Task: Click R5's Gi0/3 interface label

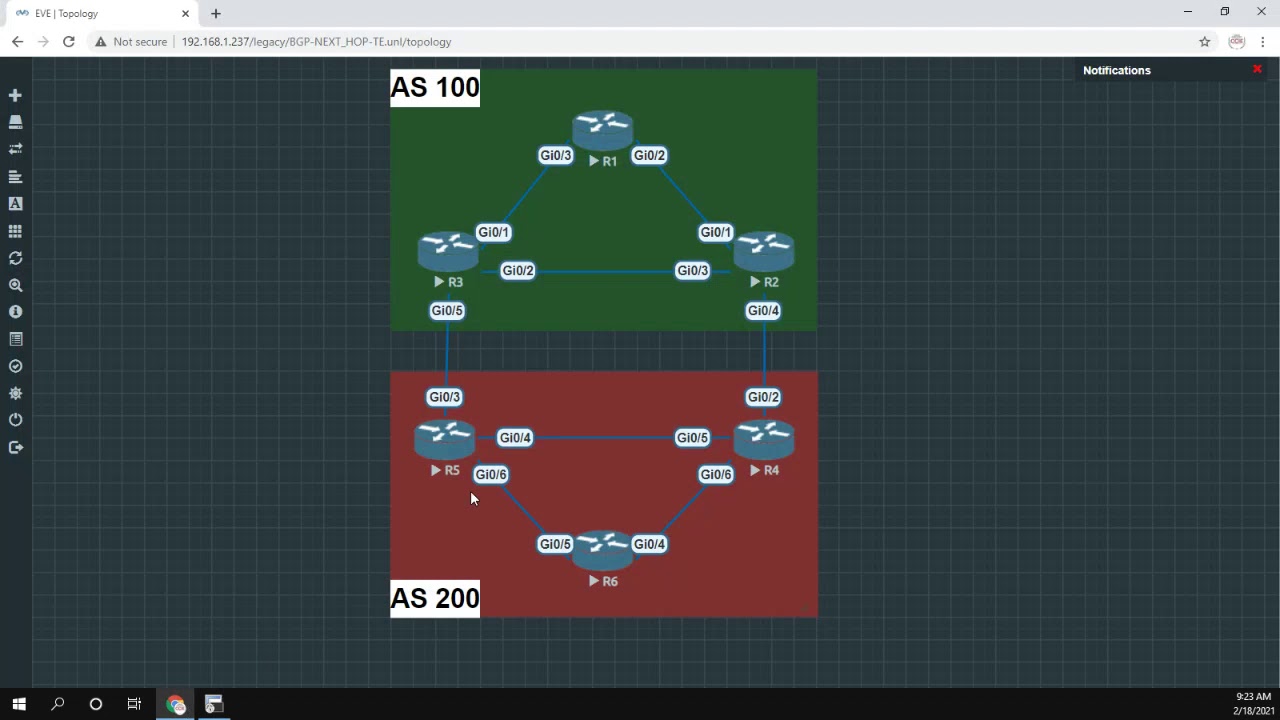Action: point(444,397)
